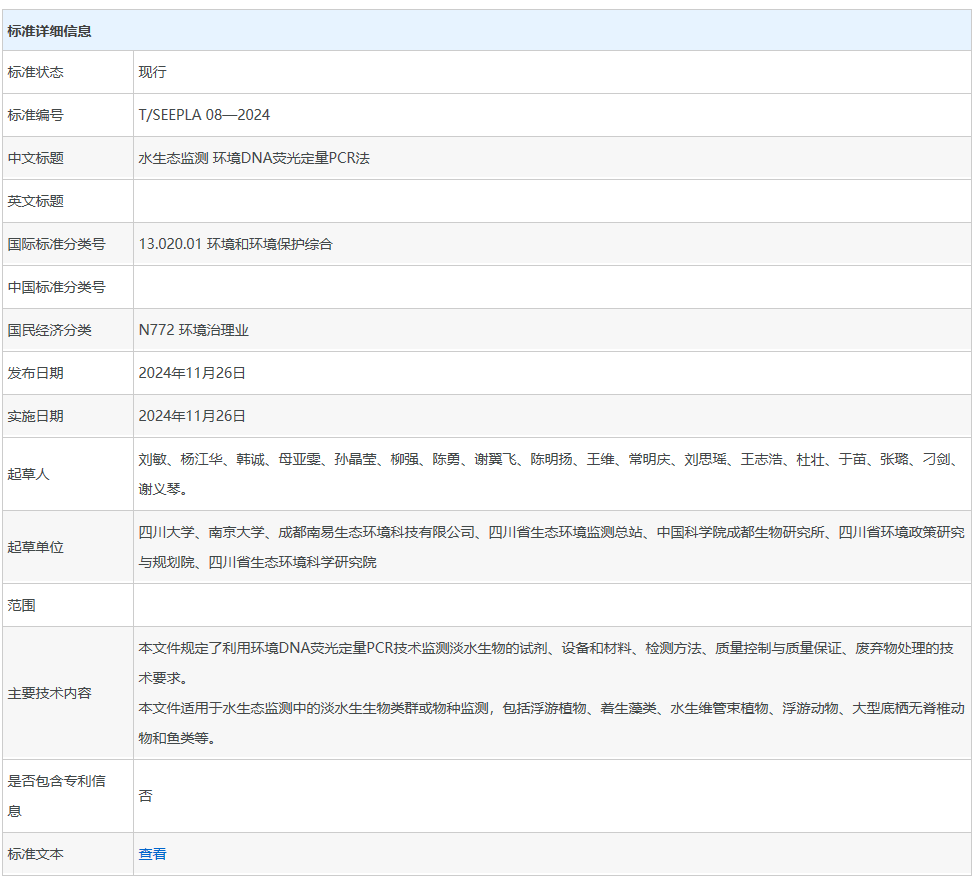The image size is (978, 881).
Task: Click the 实施日期 value 2024年11月26日
Action: (x=192, y=416)
